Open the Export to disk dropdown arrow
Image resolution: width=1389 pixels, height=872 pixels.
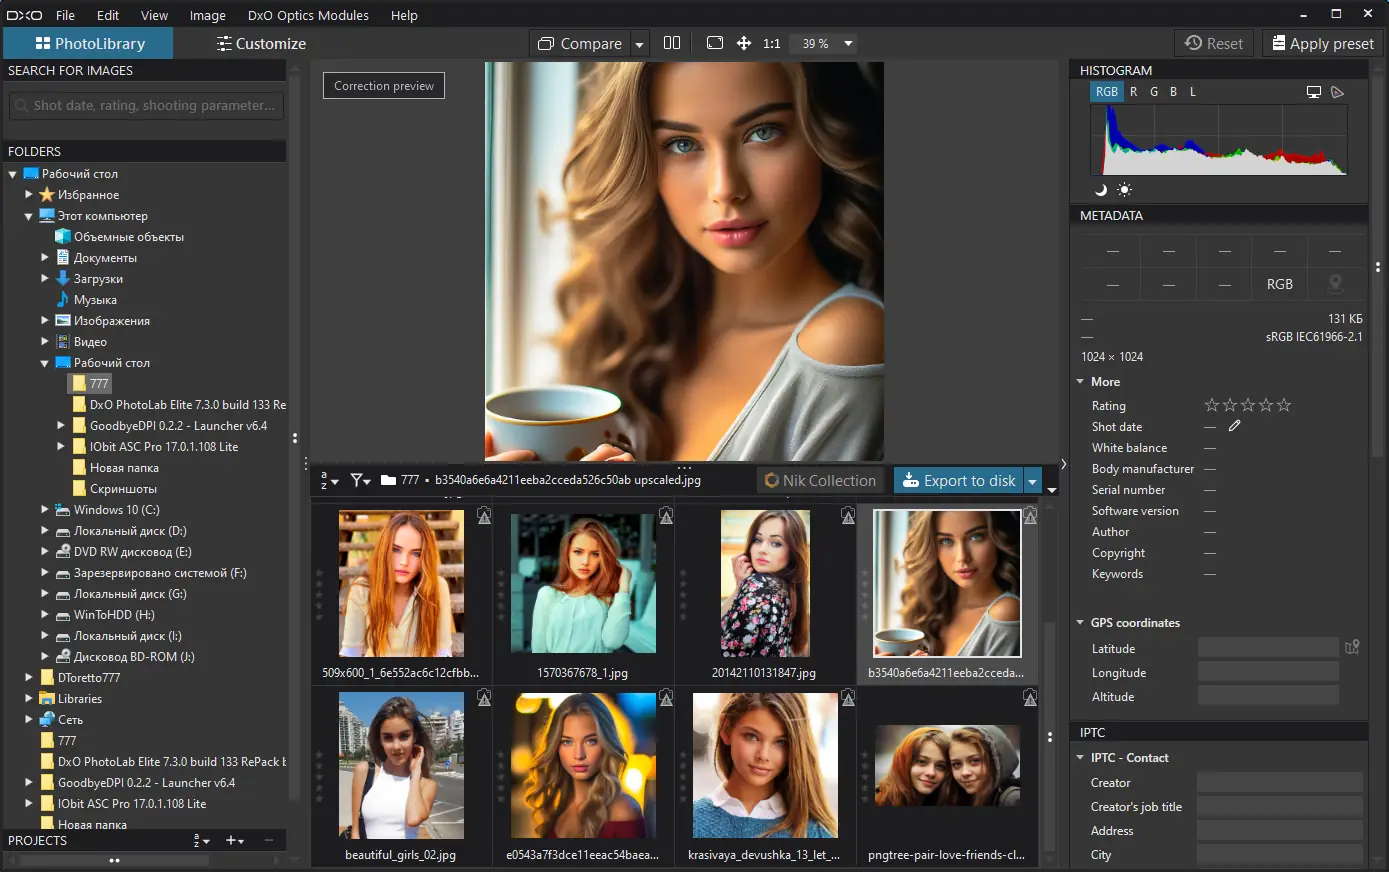point(1032,481)
